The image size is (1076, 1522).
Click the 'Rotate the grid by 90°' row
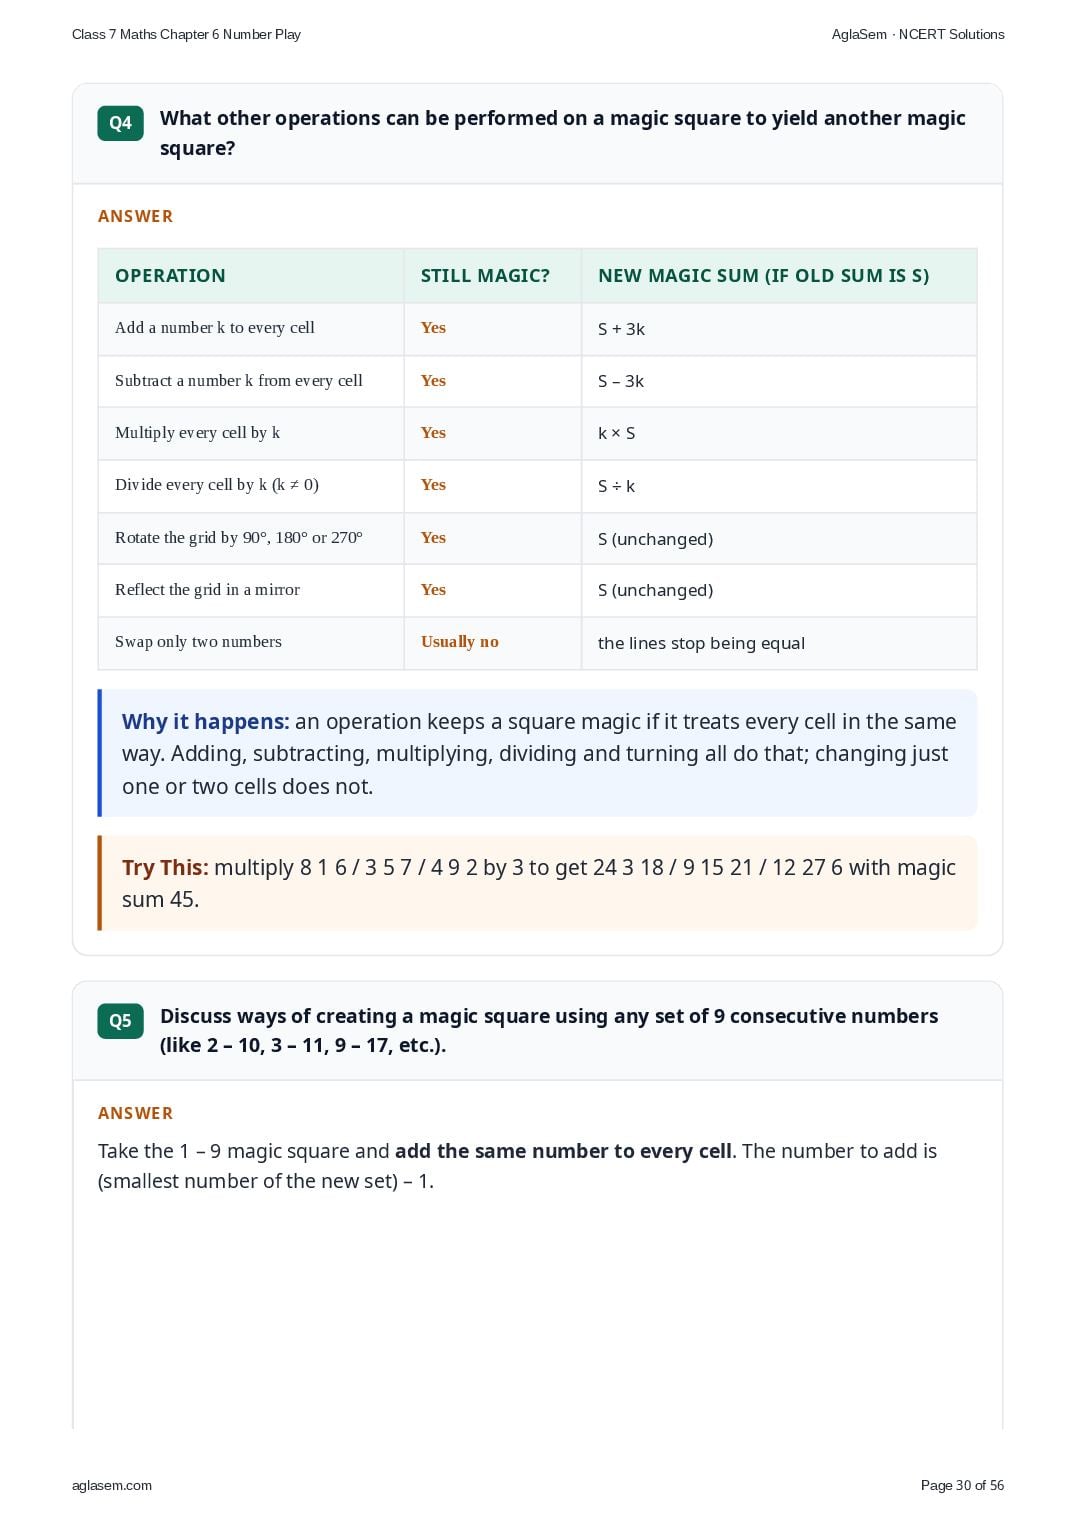(537, 539)
